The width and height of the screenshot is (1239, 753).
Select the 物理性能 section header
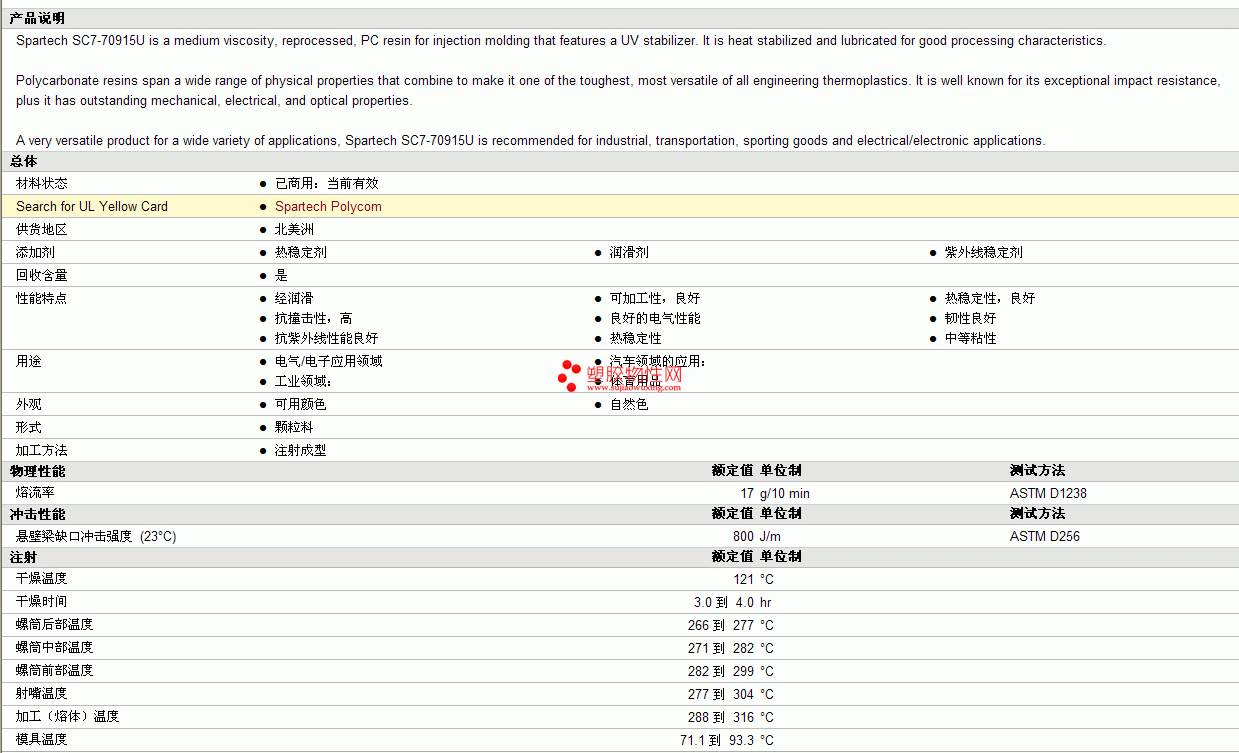click(37, 470)
